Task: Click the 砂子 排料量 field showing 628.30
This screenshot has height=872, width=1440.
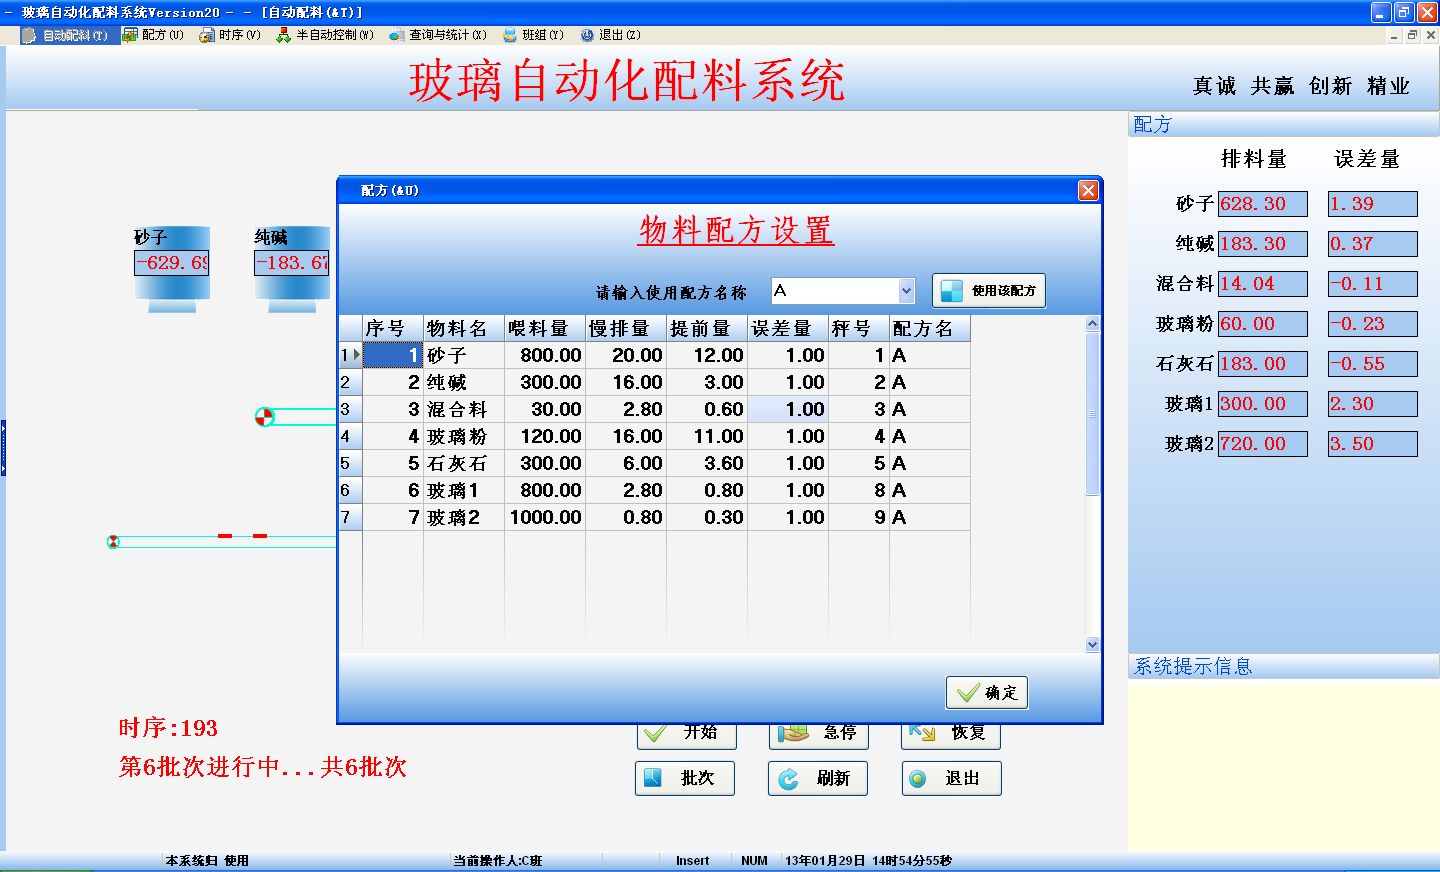Action: tap(1262, 204)
